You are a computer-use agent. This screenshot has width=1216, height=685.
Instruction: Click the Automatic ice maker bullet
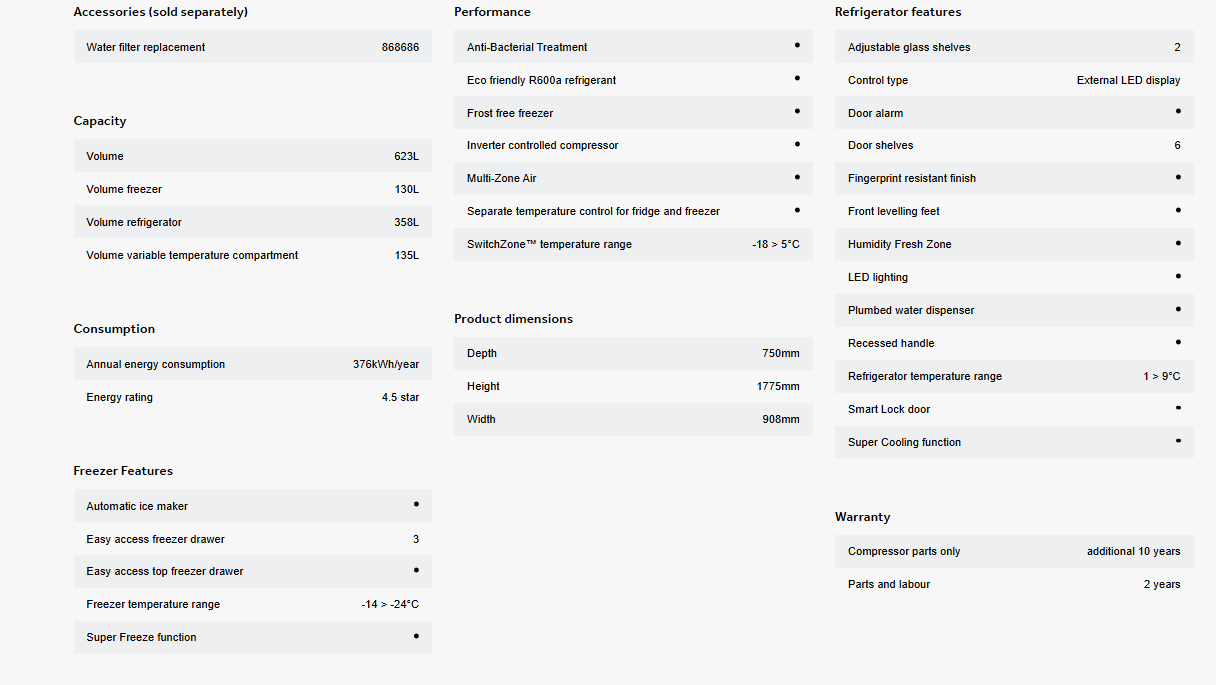pyautogui.click(x=416, y=504)
